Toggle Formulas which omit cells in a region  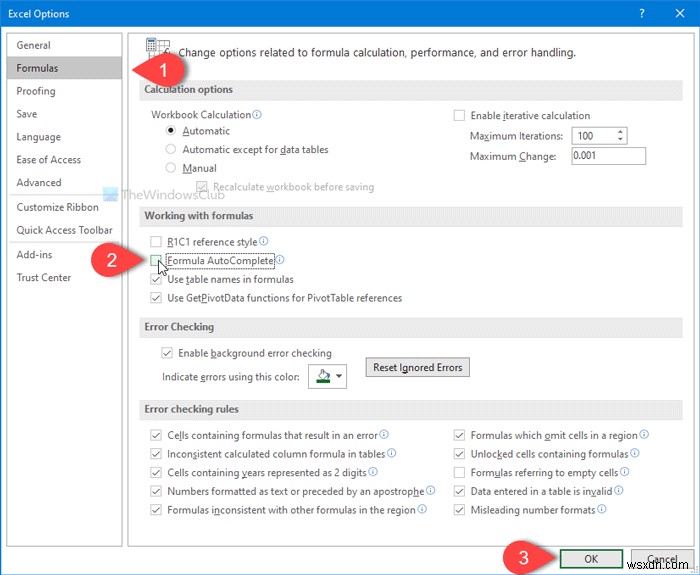point(459,435)
